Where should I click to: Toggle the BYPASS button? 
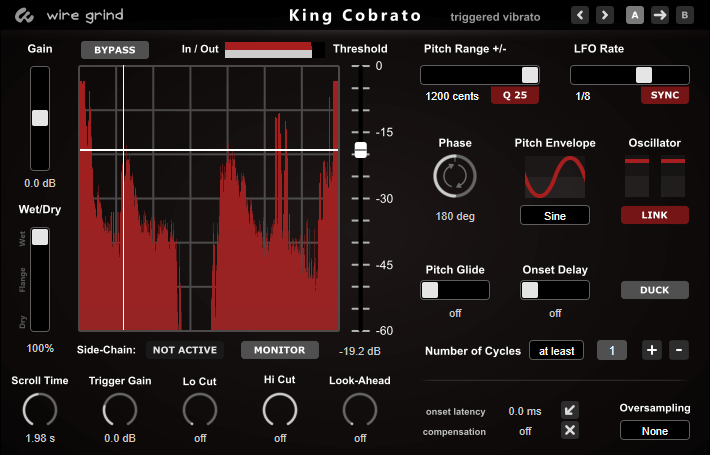click(115, 50)
